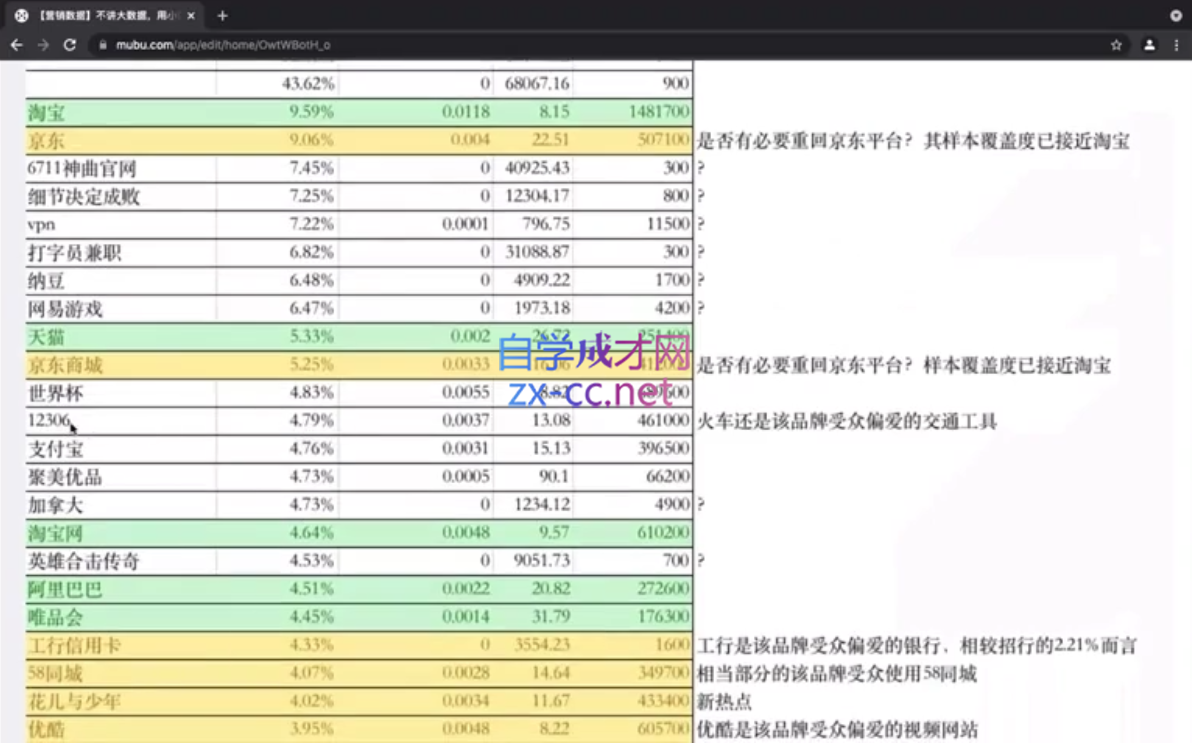The image size is (1192, 743).
Task: Click the 京东 row comment about 重回京东平台
Action: (913, 141)
